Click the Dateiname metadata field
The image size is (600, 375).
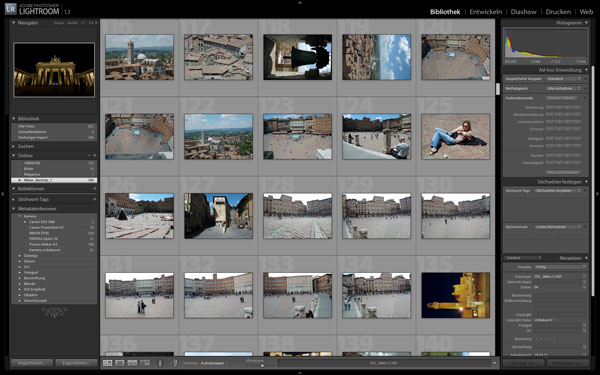click(x=559, y=276)
